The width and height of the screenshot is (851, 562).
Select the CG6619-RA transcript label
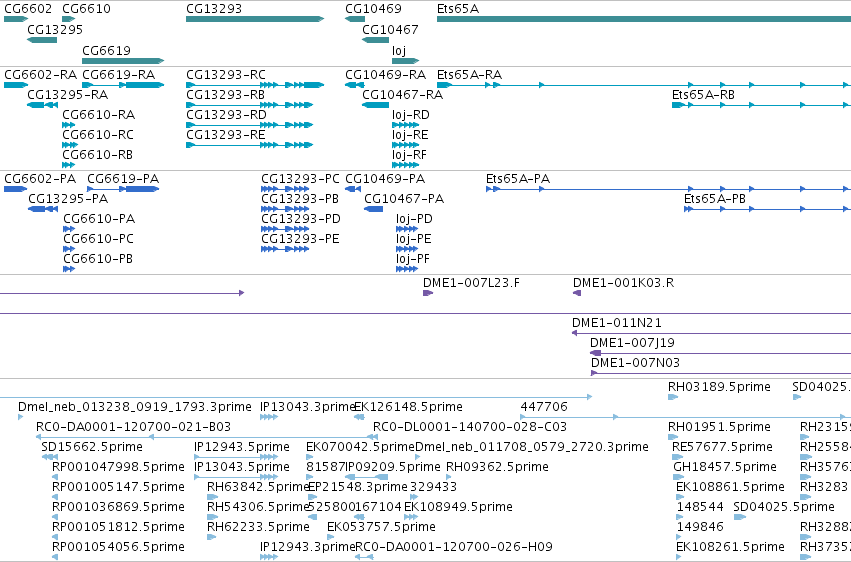point(118,74)
